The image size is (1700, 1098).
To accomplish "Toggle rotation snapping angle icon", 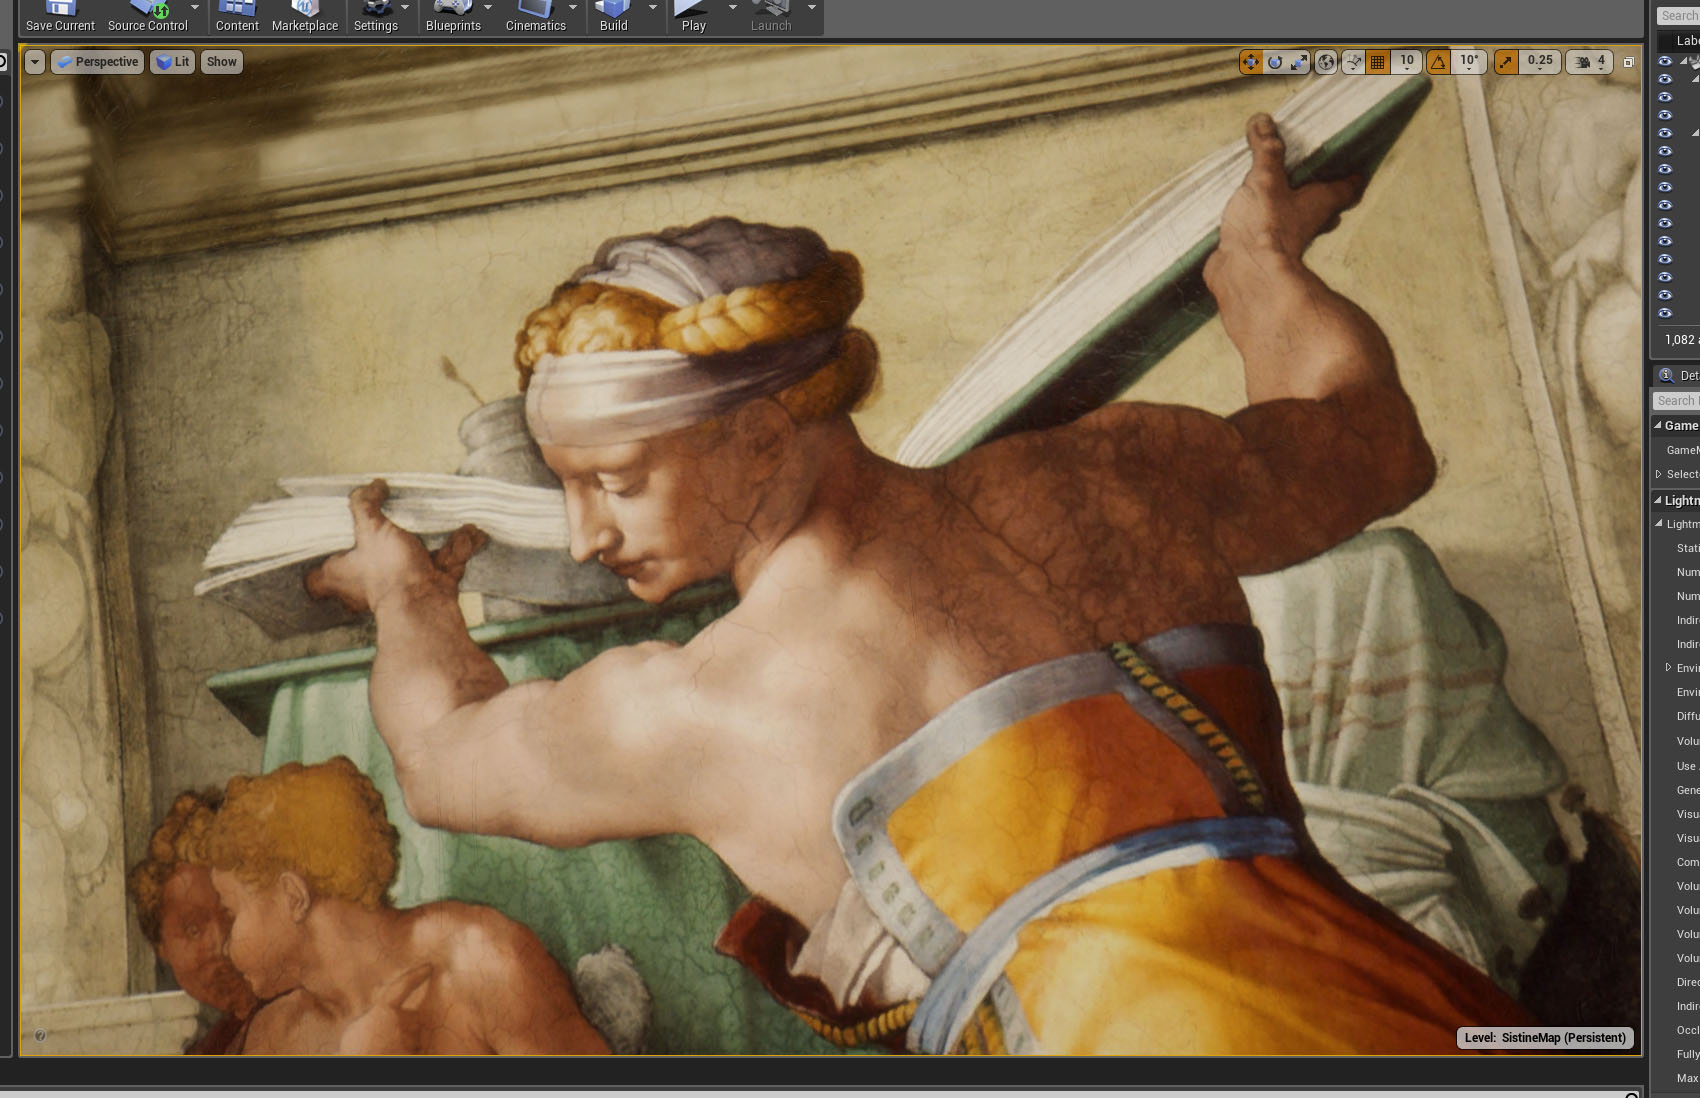I will click(x=1438, y=62).
